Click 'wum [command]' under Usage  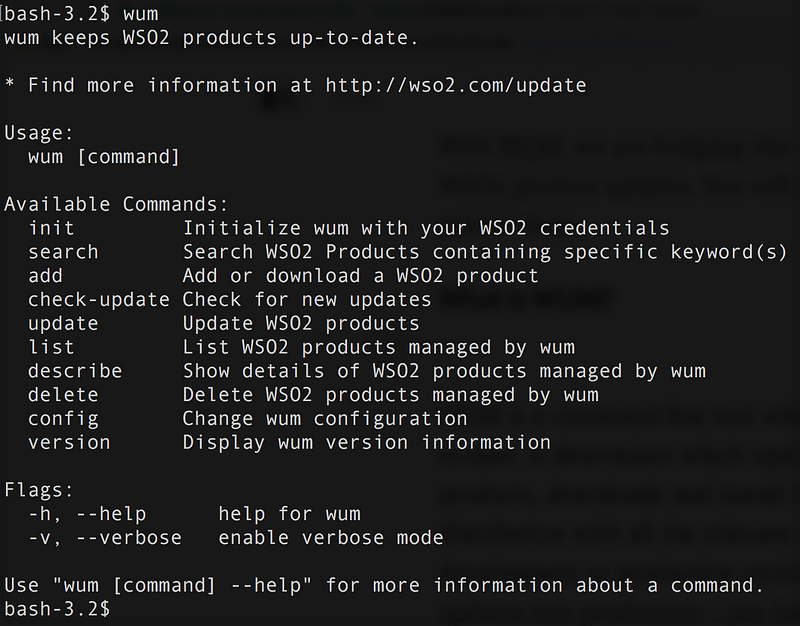104,157
